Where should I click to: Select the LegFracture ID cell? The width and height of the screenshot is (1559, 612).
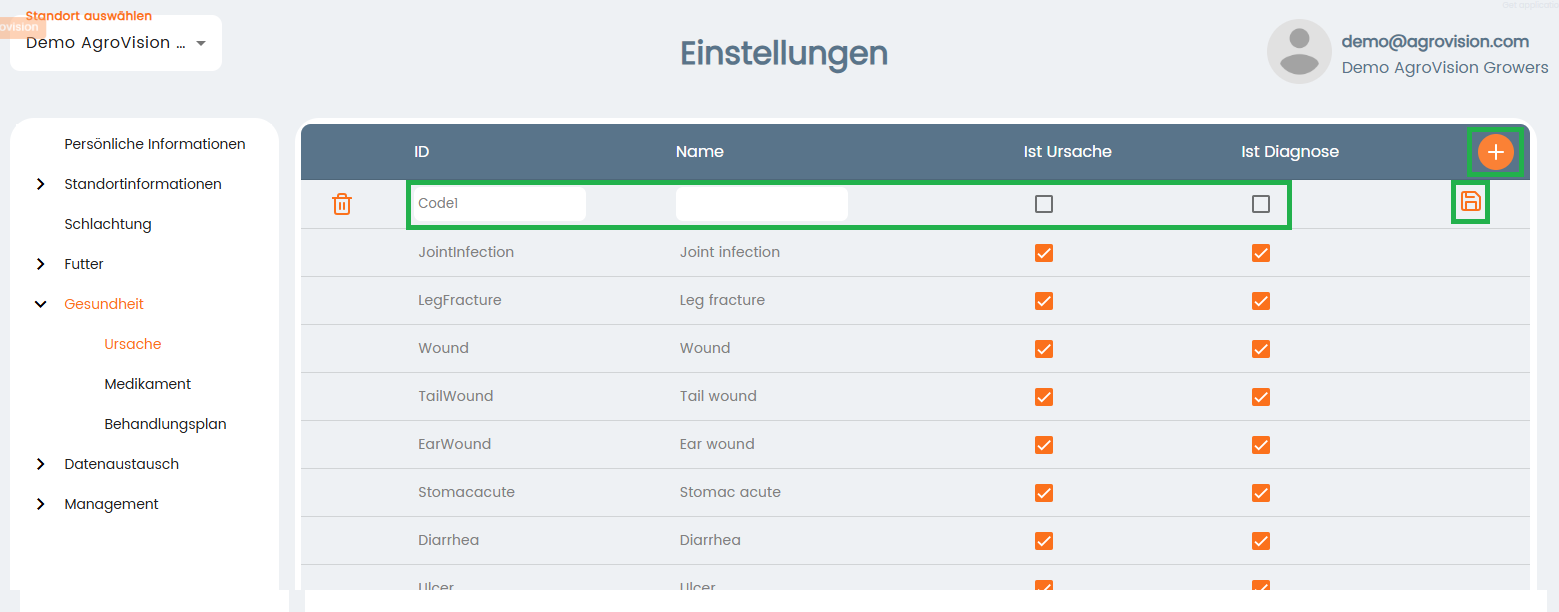point(460,300)
